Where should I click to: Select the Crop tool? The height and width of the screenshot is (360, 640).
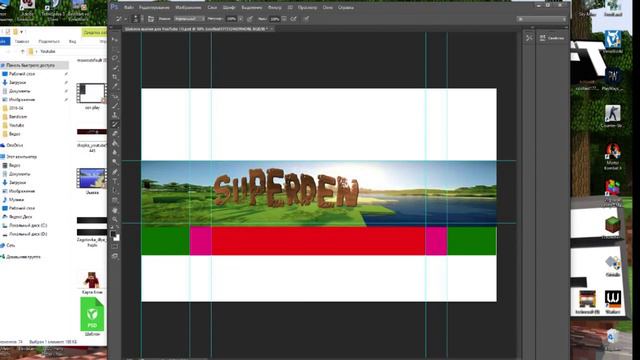[x=115, y=77]
